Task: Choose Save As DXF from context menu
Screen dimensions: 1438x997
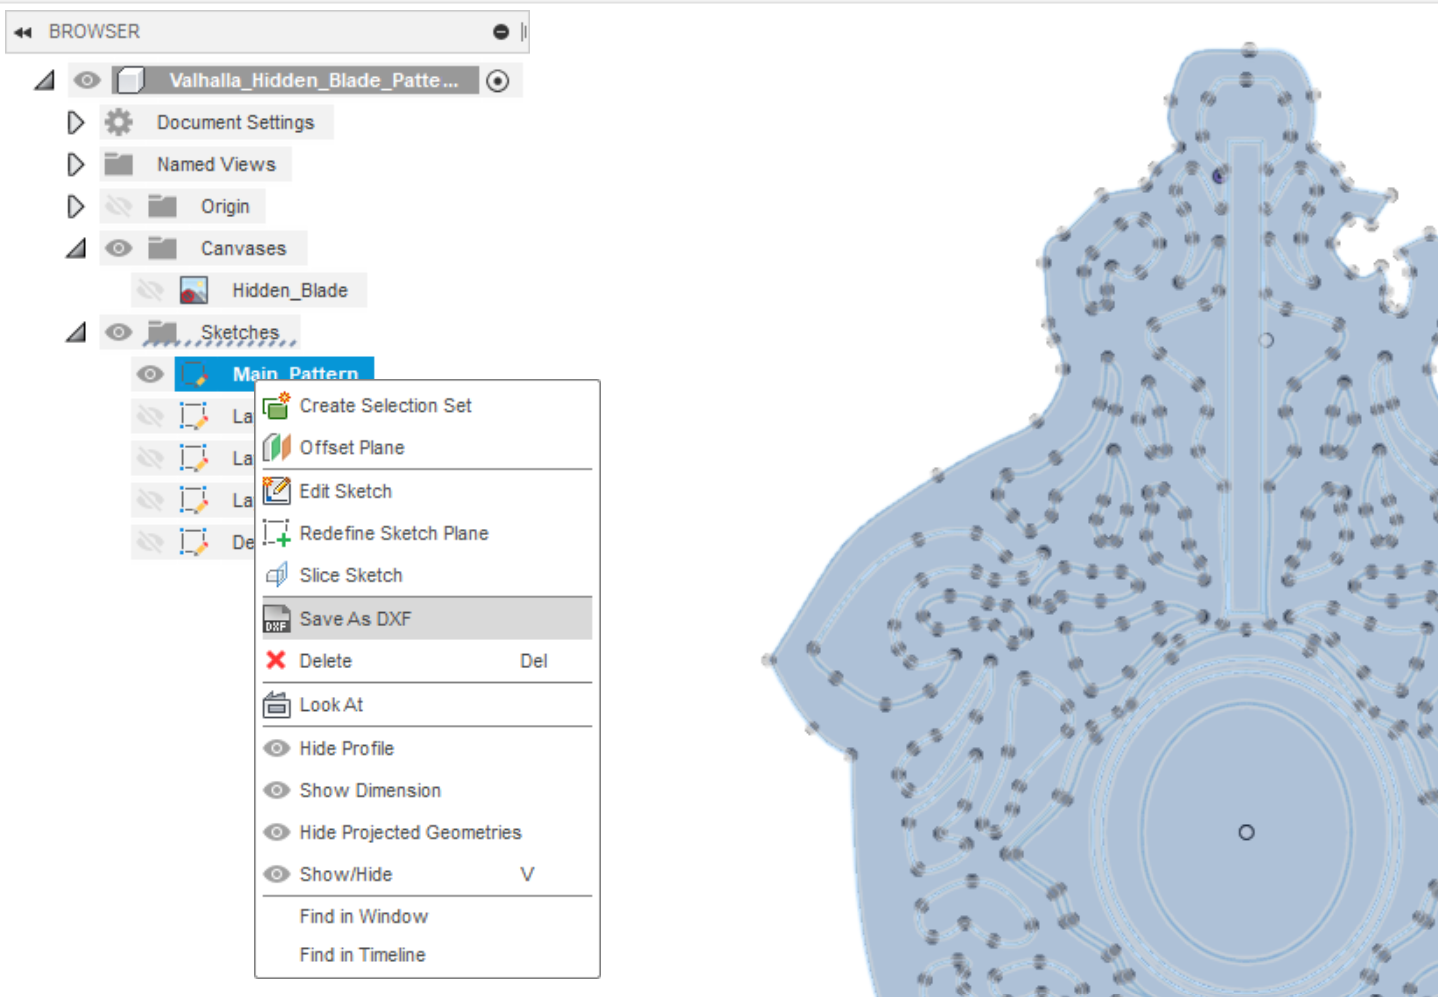Action: (427, 619)
